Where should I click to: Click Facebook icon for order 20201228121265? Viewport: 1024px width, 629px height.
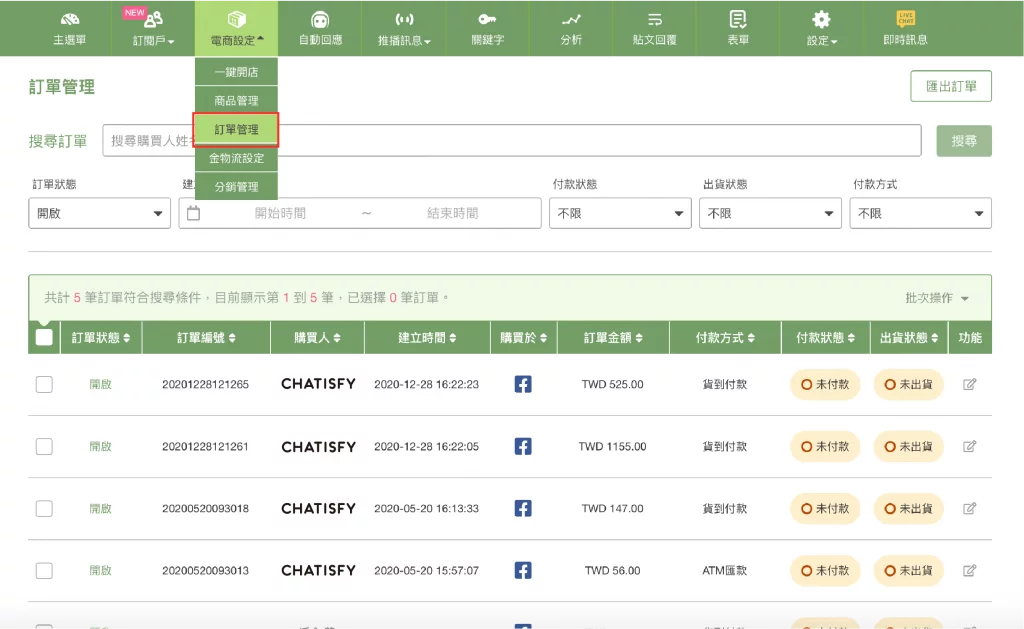click(522, 384)
